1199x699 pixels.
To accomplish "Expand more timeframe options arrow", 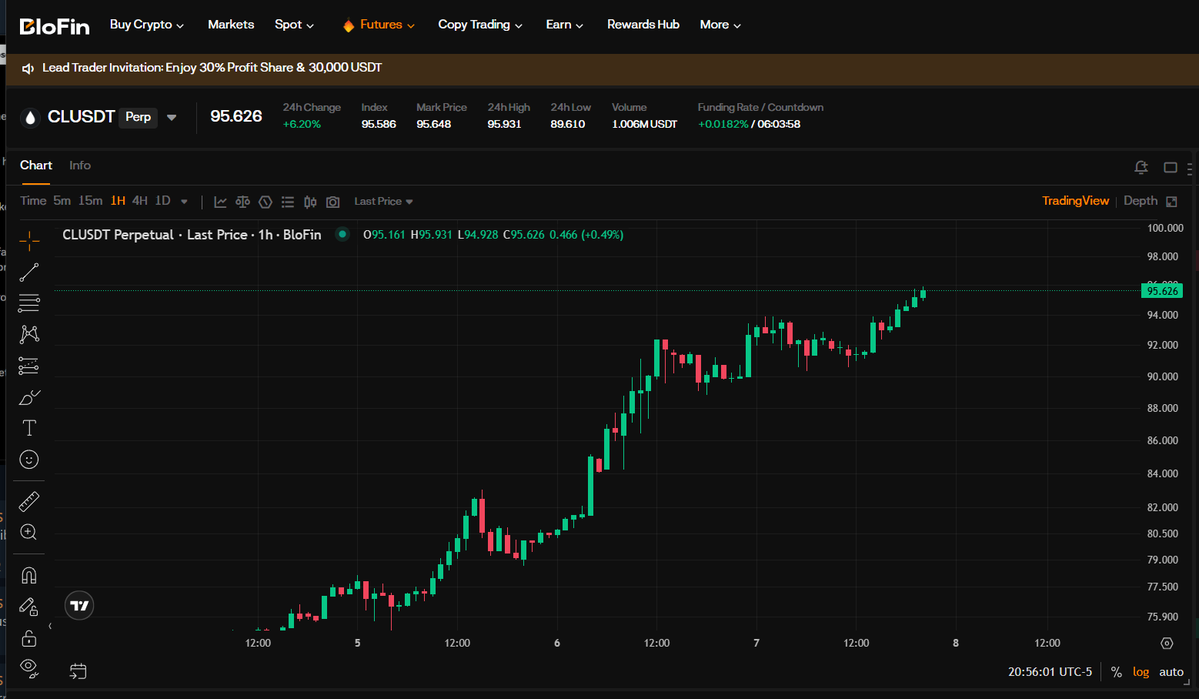I will (x=184, y=202).
